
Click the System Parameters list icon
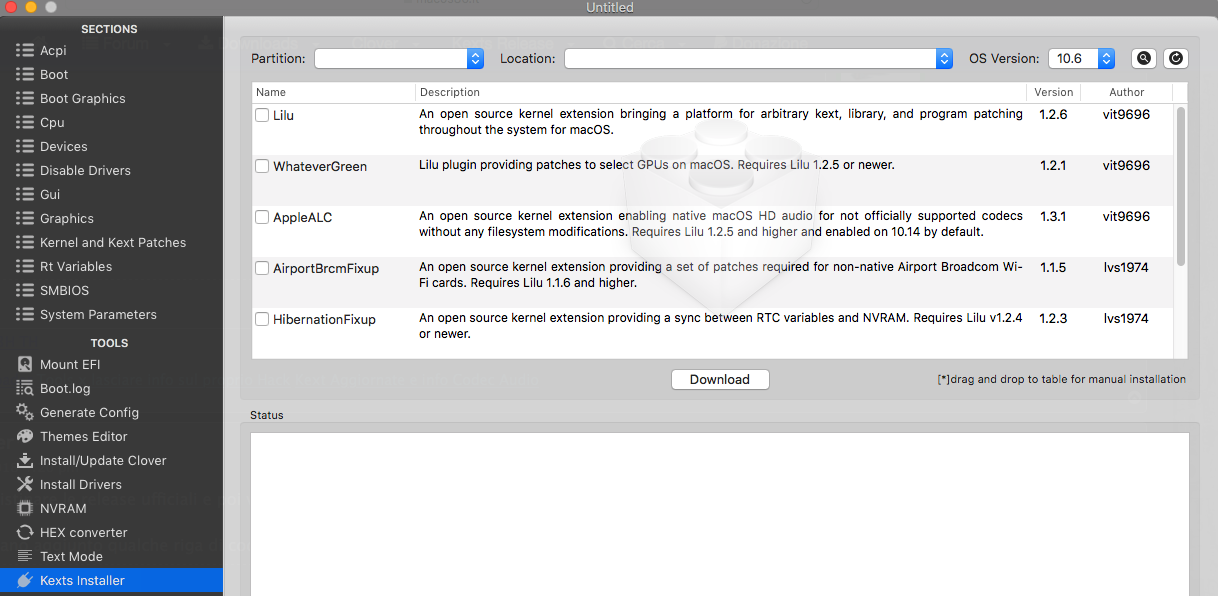coord(25,314)
